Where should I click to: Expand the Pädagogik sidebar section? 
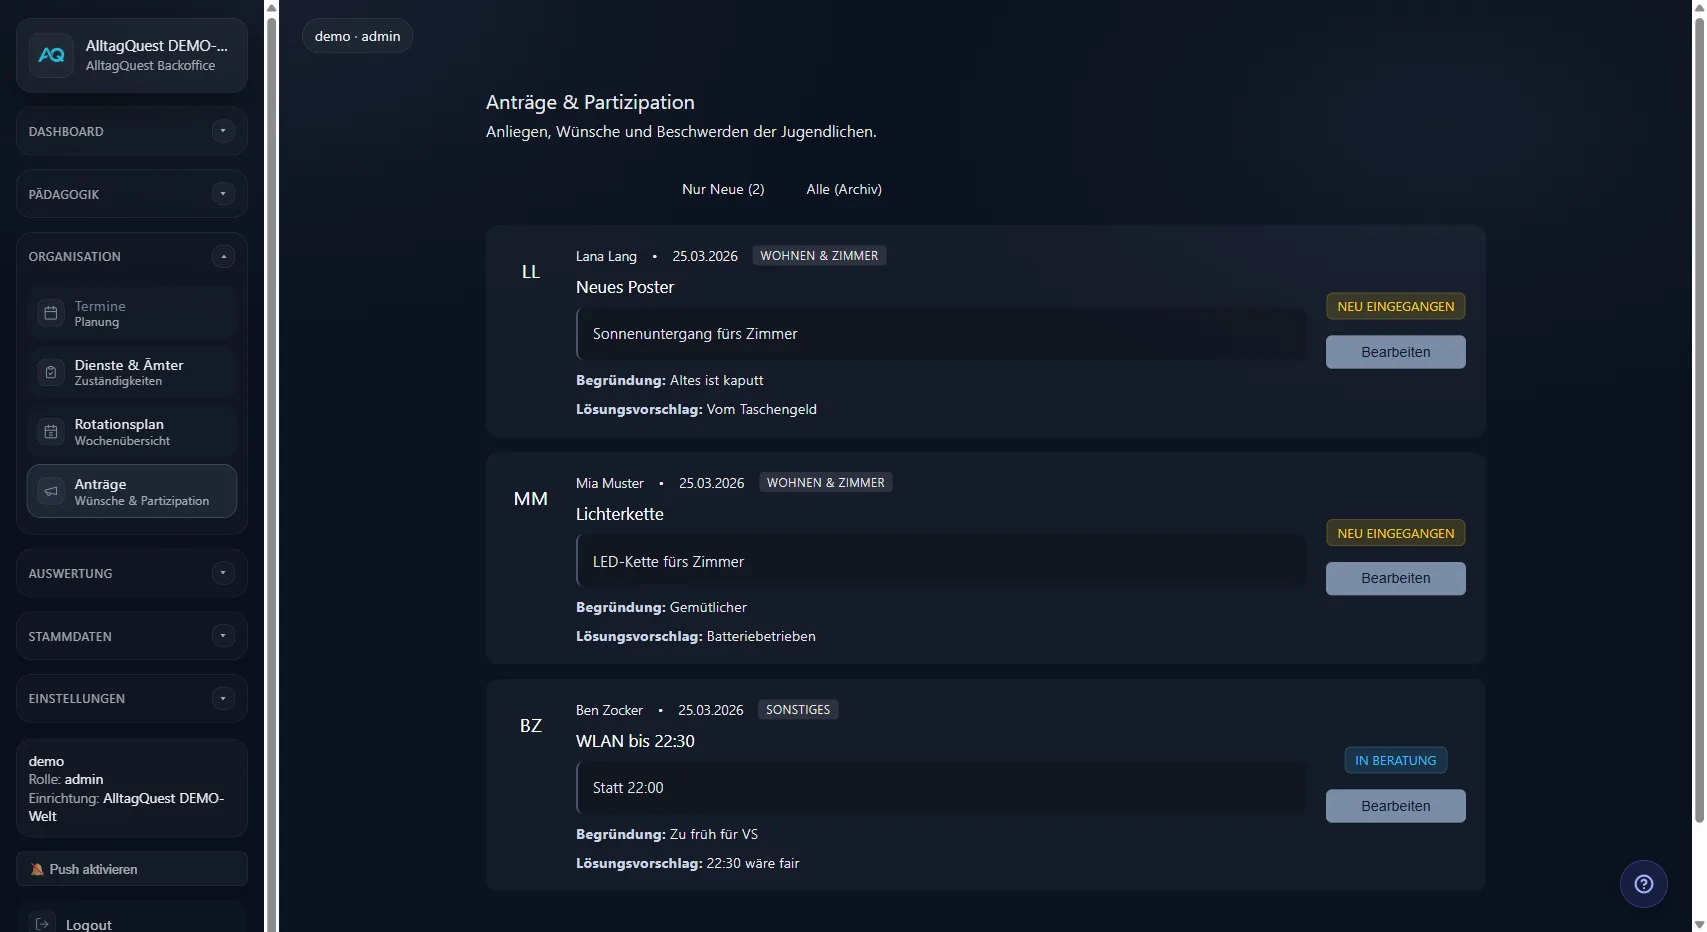(223, 194)
